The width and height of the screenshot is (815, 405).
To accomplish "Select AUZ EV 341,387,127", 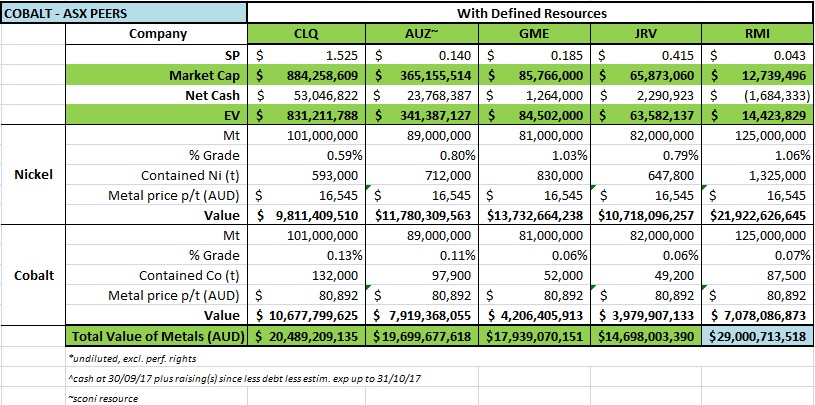I will coord(422,115).
